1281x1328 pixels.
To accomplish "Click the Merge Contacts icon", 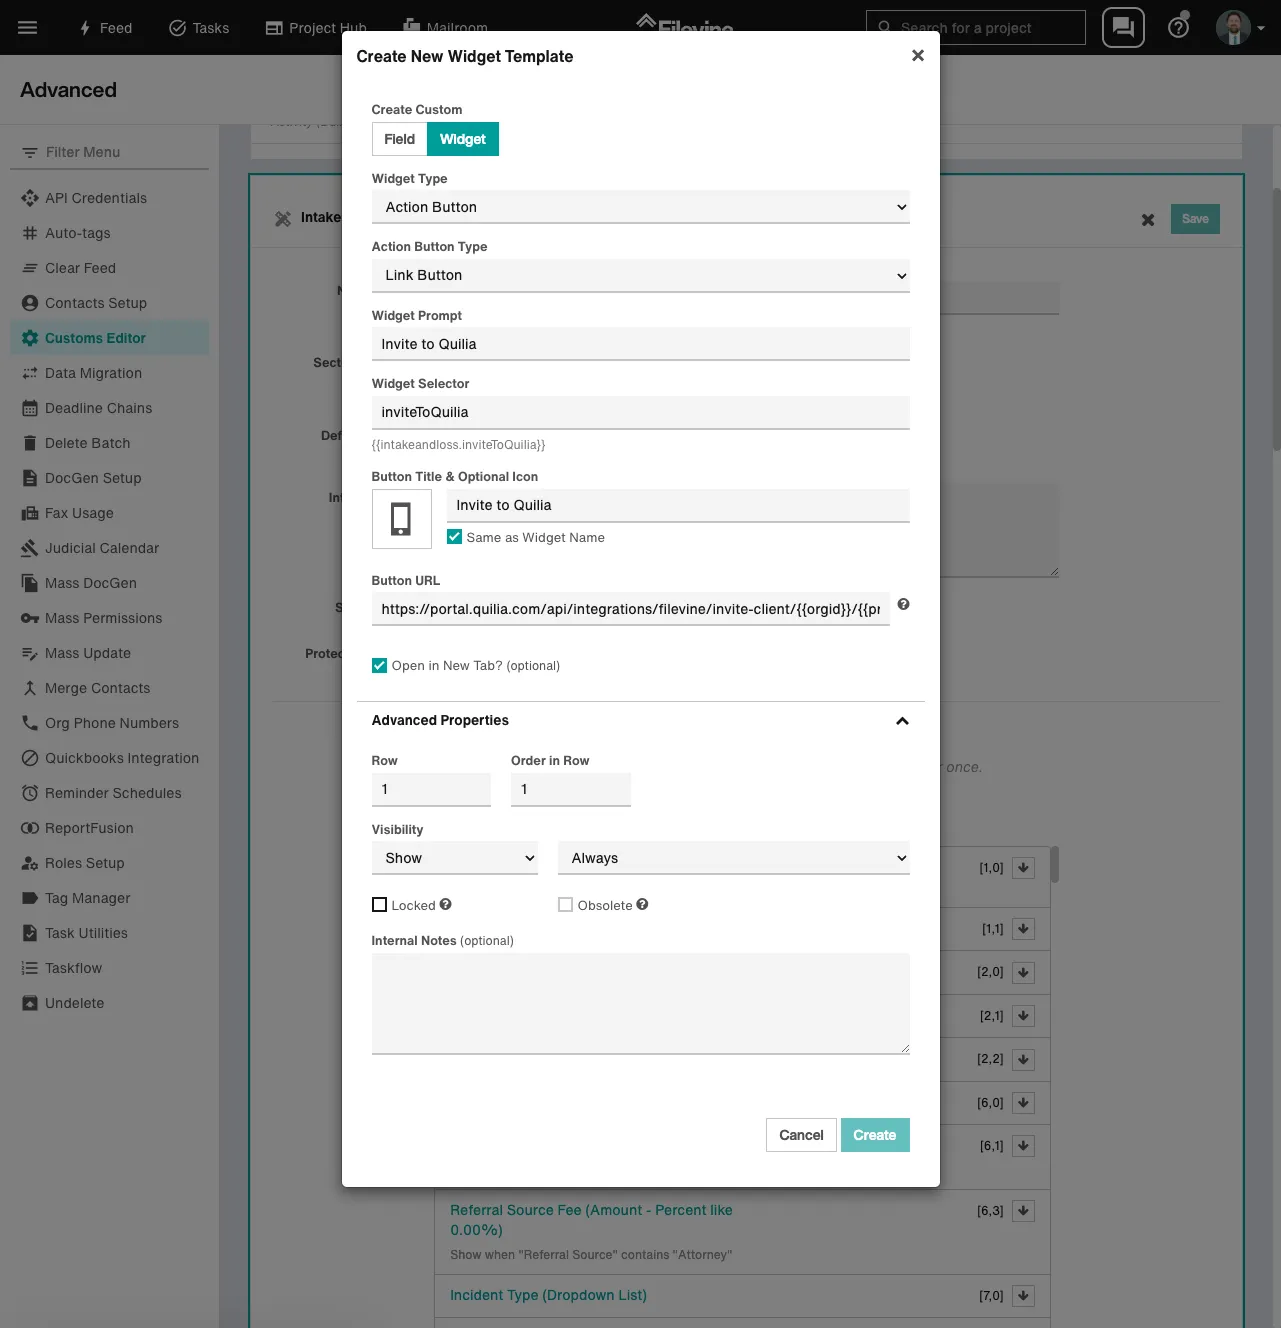I will tap(30, 688).
